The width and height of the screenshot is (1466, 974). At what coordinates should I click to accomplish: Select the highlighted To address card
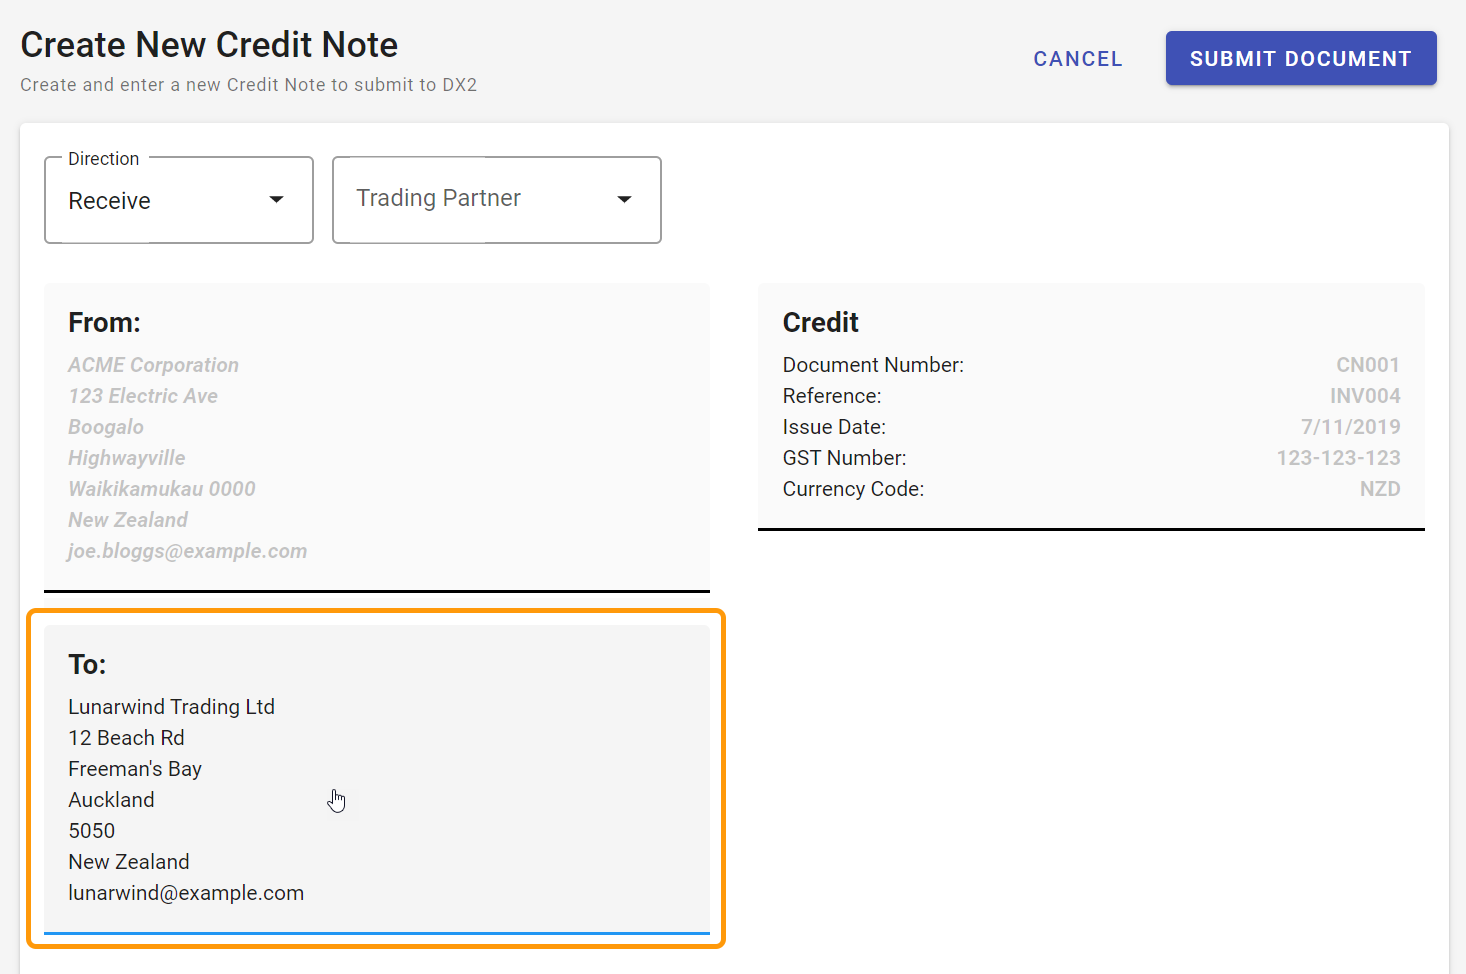[x=376, y=778]
